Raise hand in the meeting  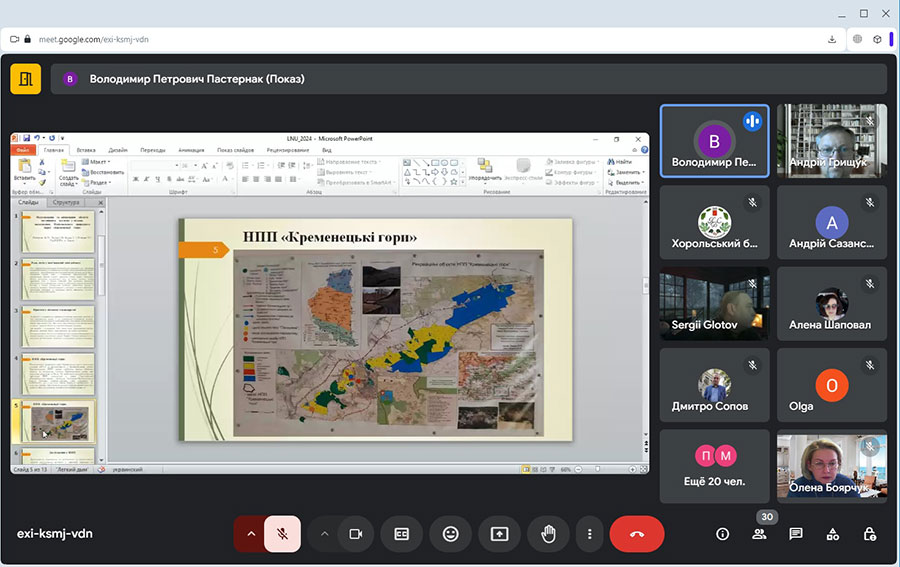pos(548,534)
